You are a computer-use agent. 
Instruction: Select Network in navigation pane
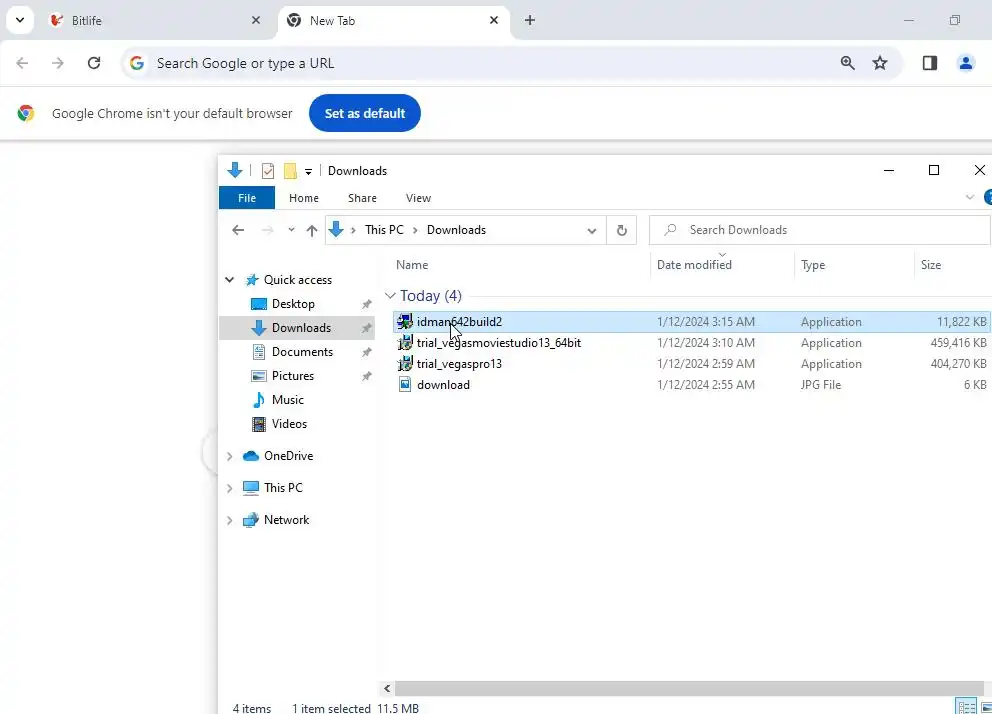click(287, 520)
